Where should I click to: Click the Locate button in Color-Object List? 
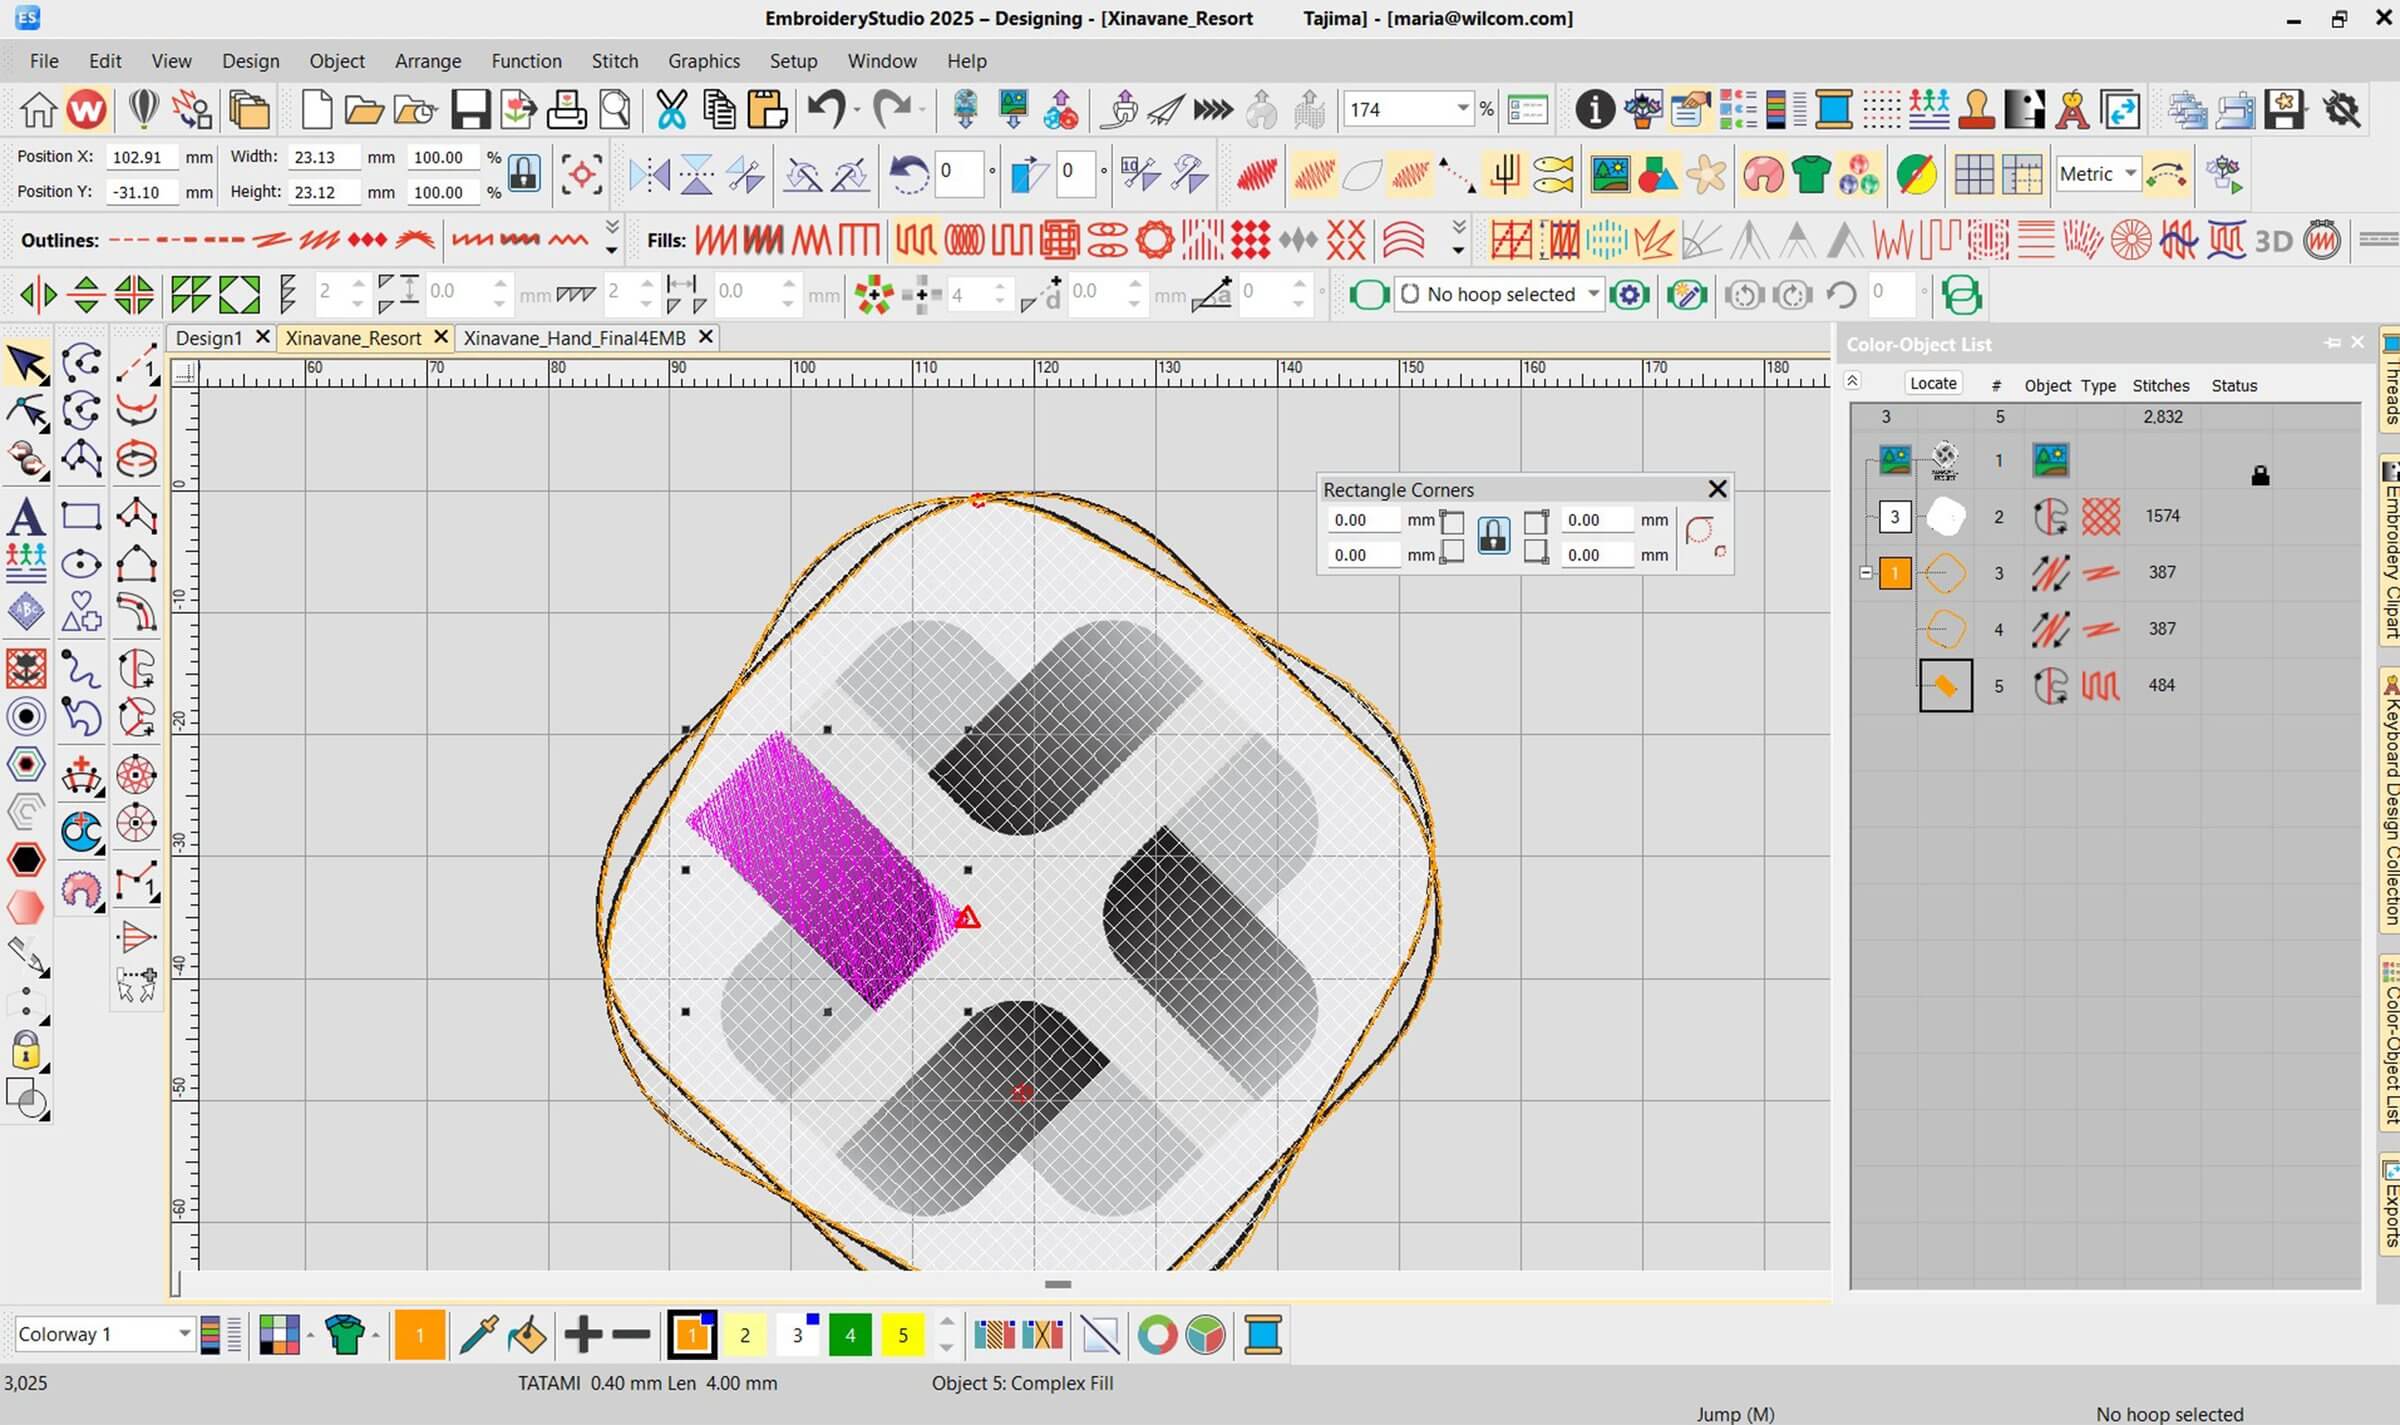coord(1932,383)
